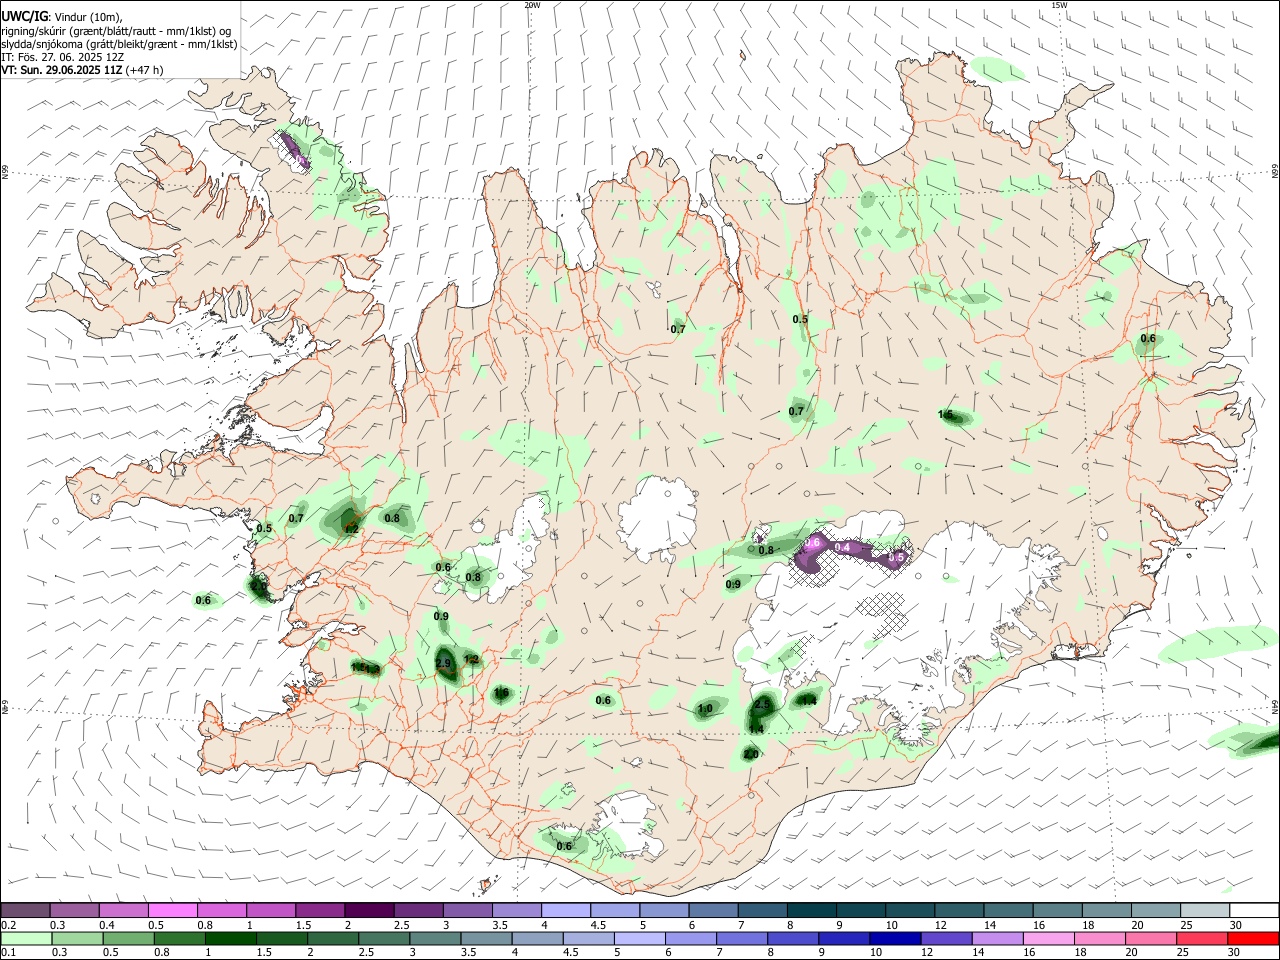Click the bright magenta snow swatch between 0.5 and 0.8
This screenshot has width=1280, height=960.
click(172, 910)
